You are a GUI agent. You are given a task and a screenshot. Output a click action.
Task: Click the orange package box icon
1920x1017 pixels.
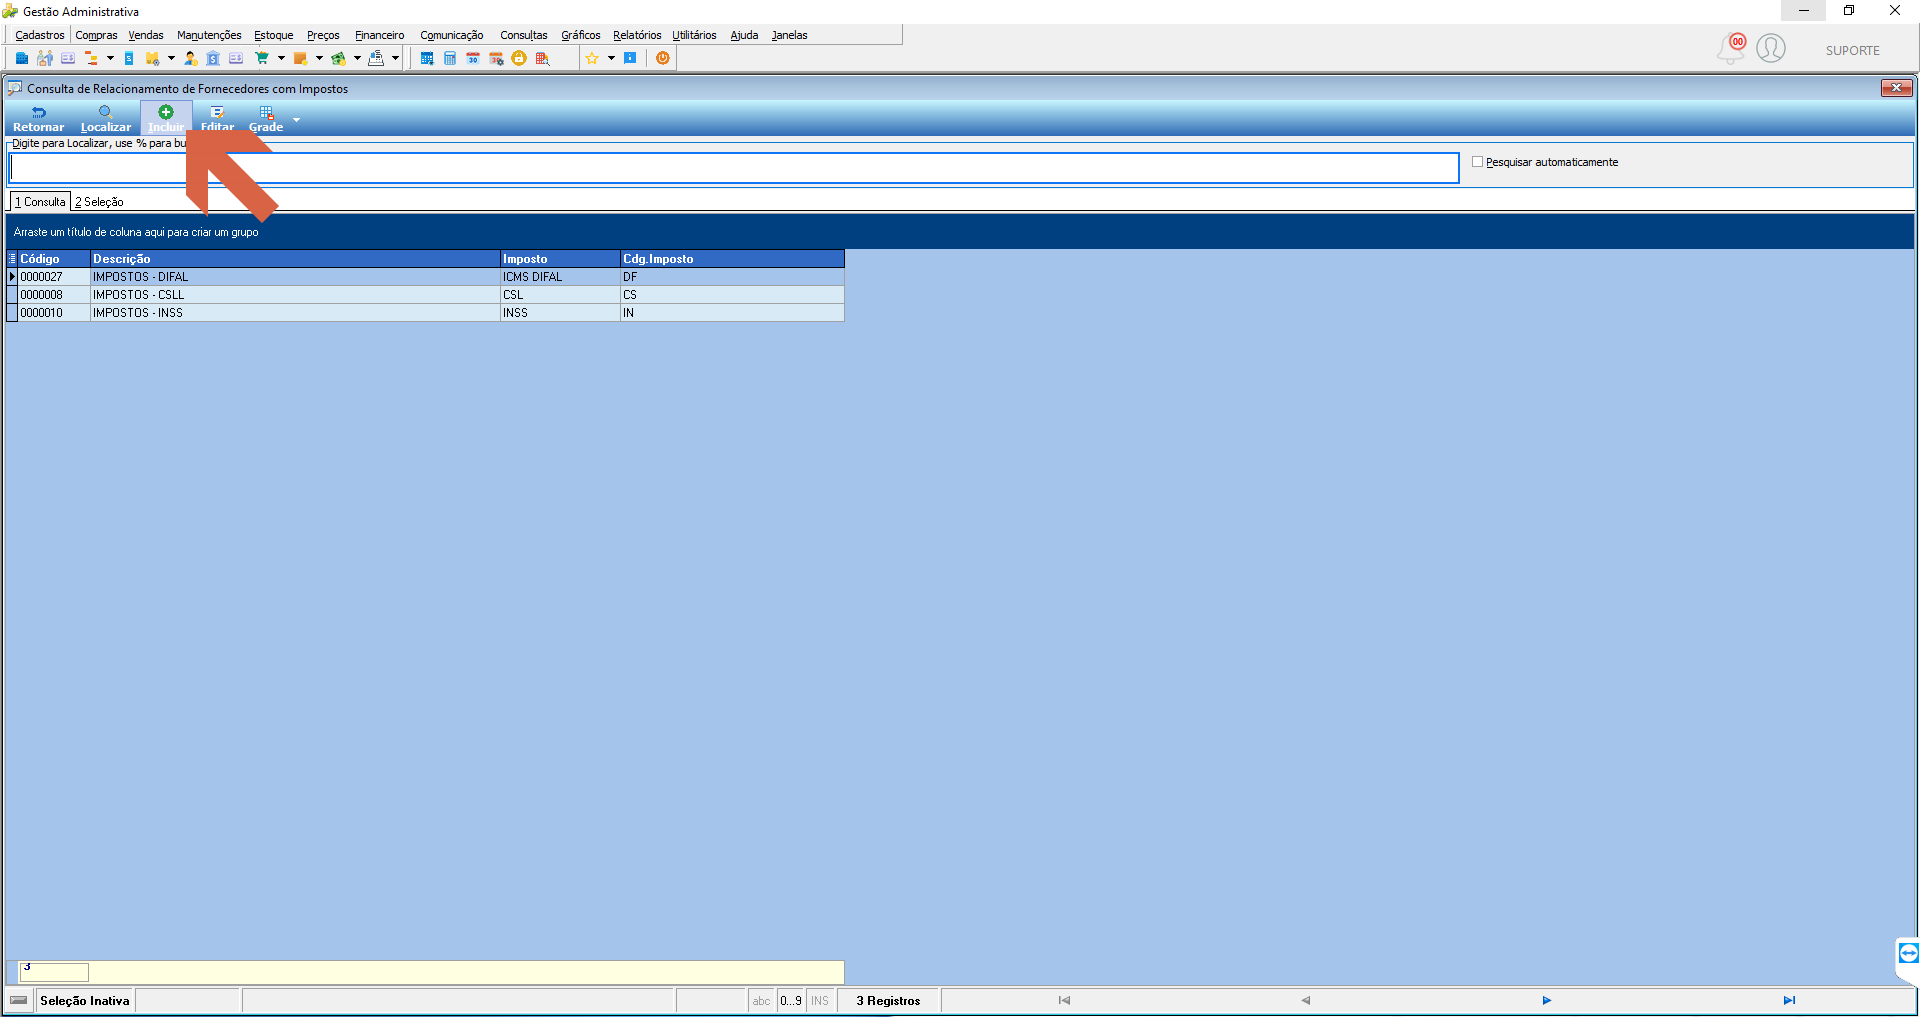[300, 58]
